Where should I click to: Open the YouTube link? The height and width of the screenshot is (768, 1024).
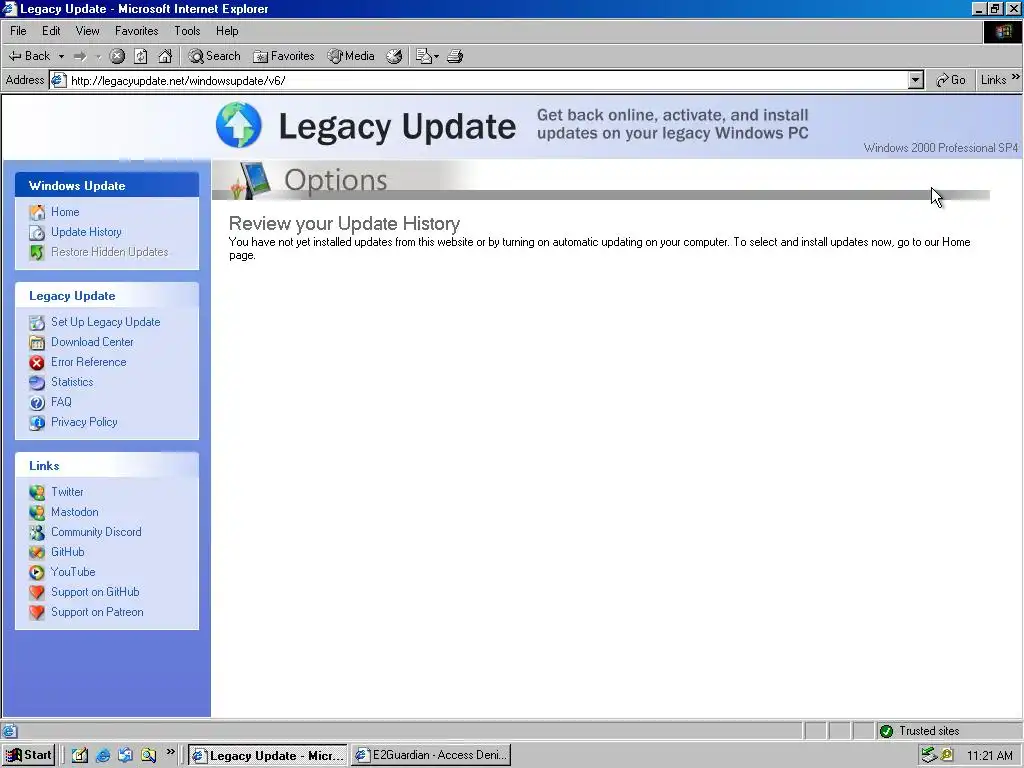coord(73,571)
